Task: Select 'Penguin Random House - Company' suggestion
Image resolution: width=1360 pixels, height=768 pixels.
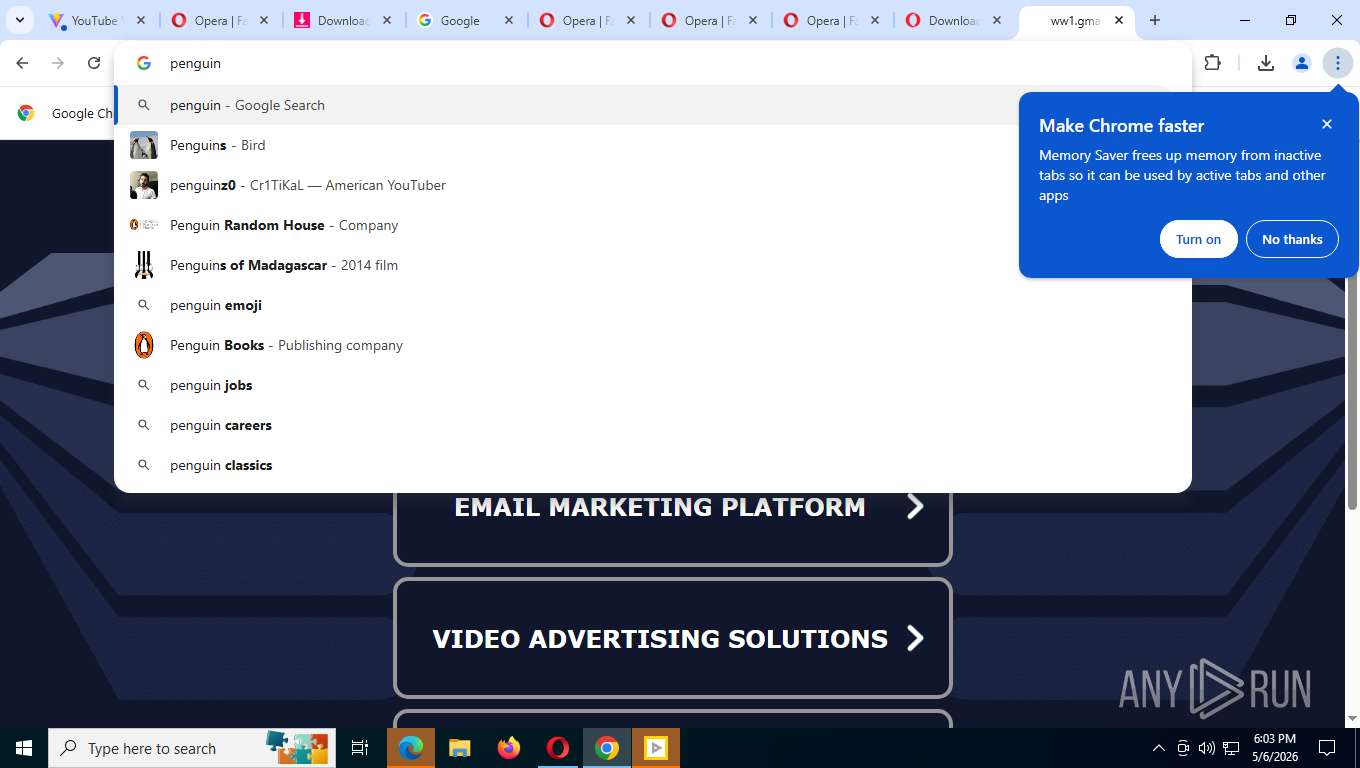Action: pyautogui.click(x=653, y=225)
